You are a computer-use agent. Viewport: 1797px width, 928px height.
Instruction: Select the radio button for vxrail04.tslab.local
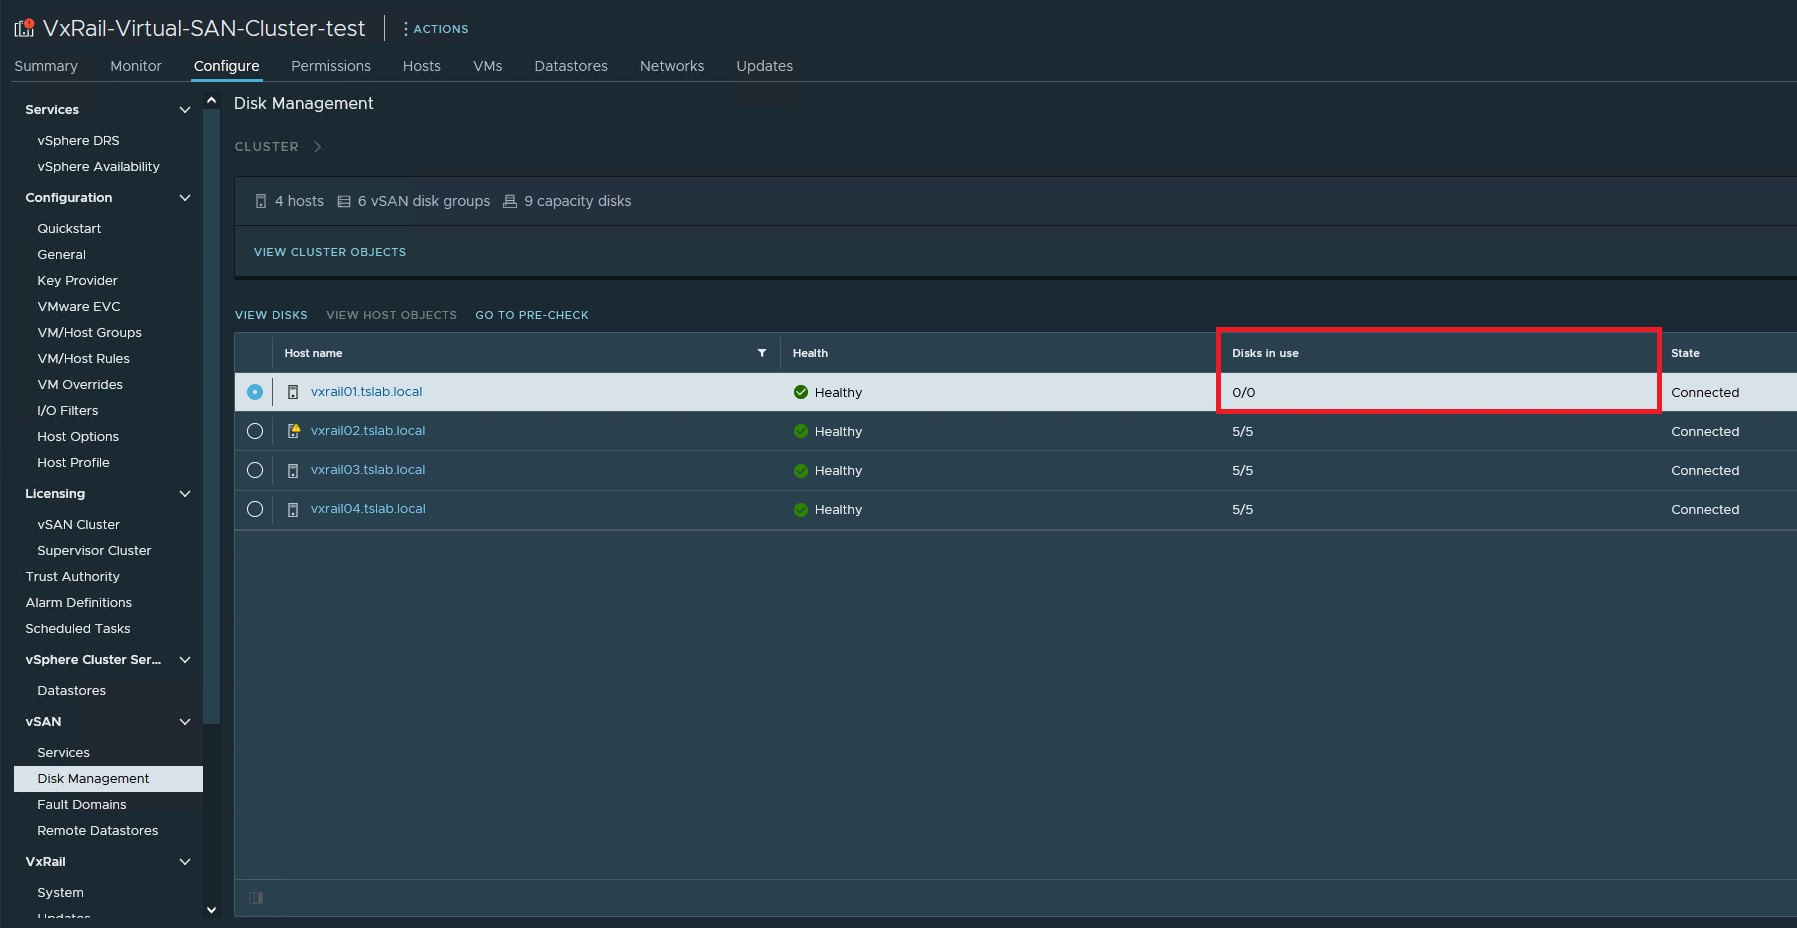coord(255,509)
